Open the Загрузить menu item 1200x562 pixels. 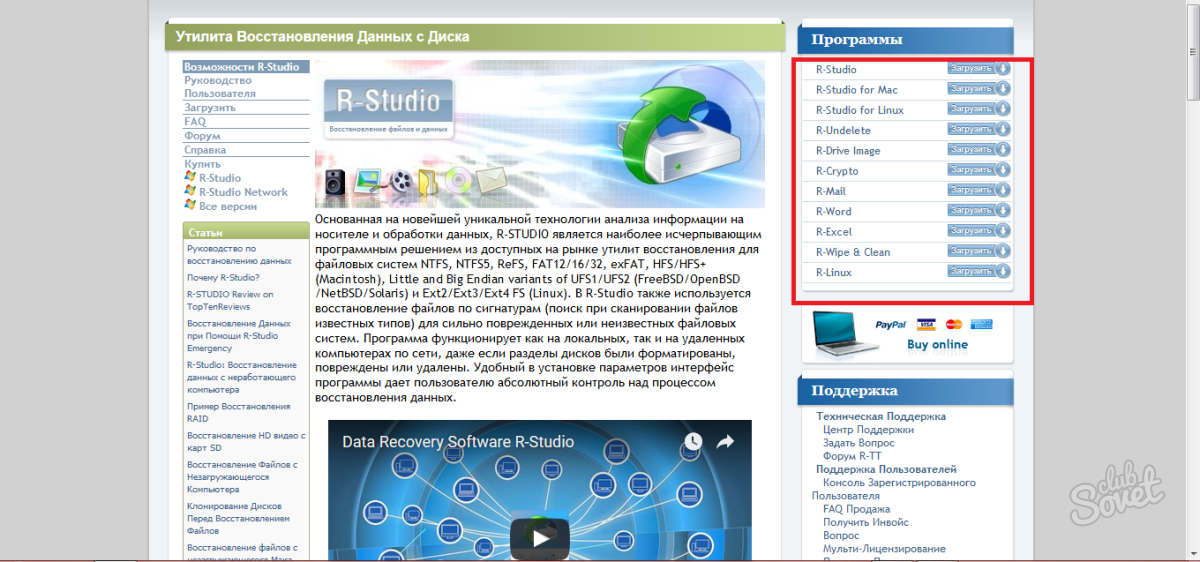tap(210, 107)
